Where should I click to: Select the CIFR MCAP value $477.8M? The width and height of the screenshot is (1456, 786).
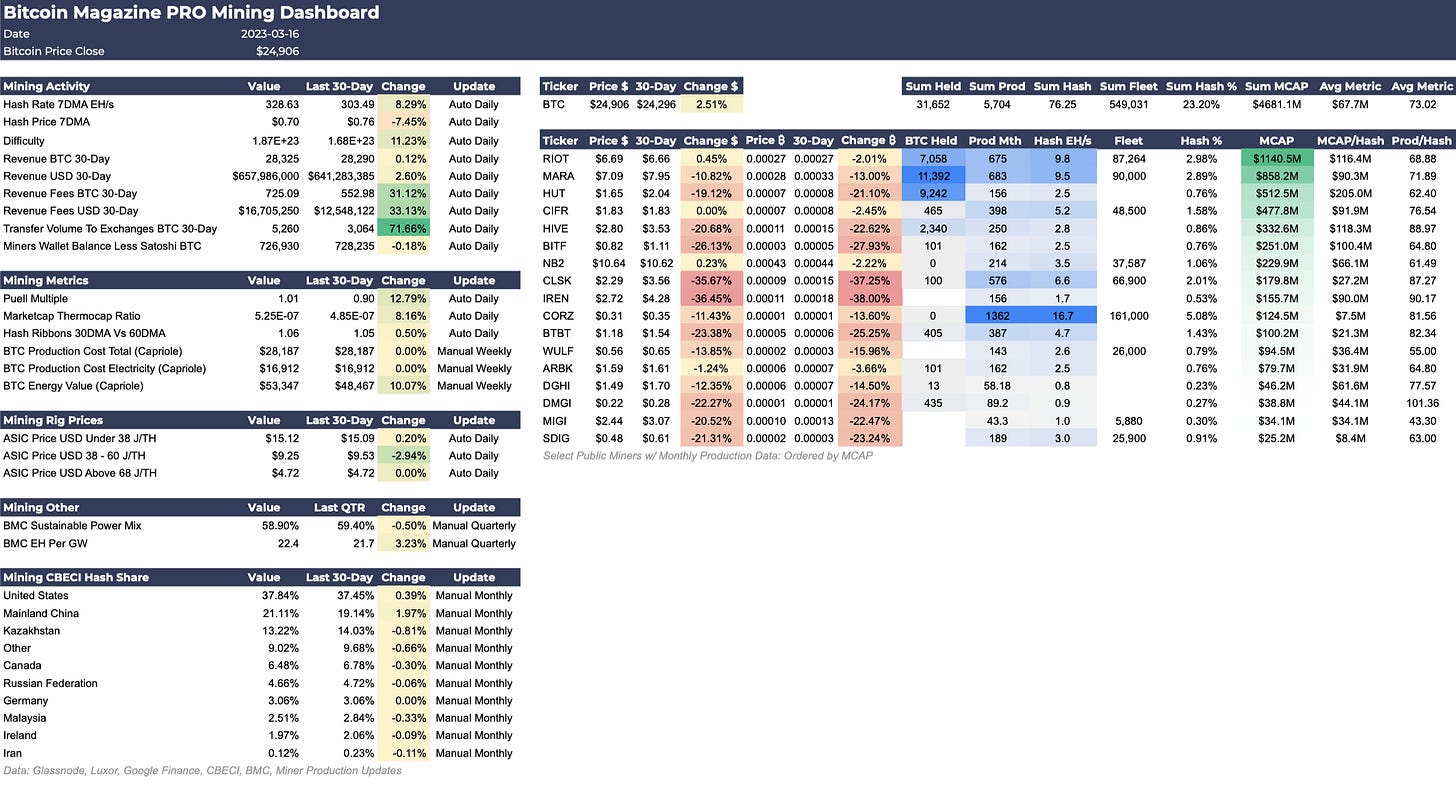click(1276, 211)
